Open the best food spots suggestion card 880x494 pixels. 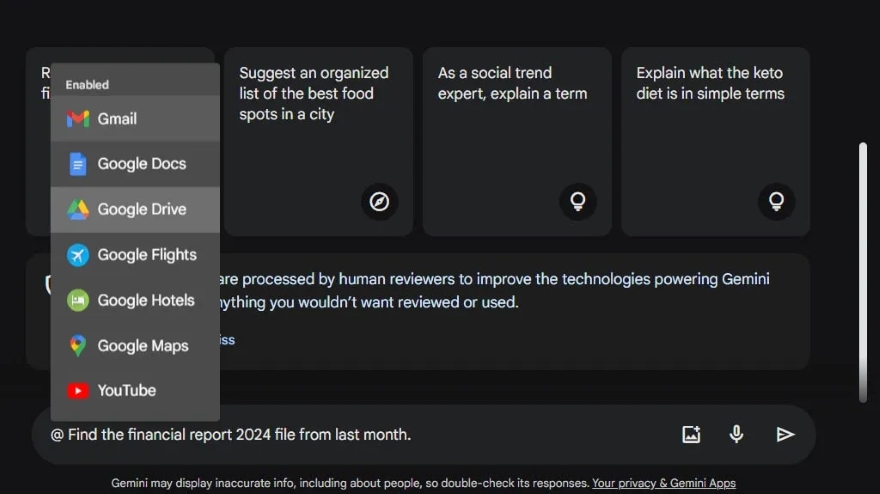pyautogui.click(x=318, y=140)
